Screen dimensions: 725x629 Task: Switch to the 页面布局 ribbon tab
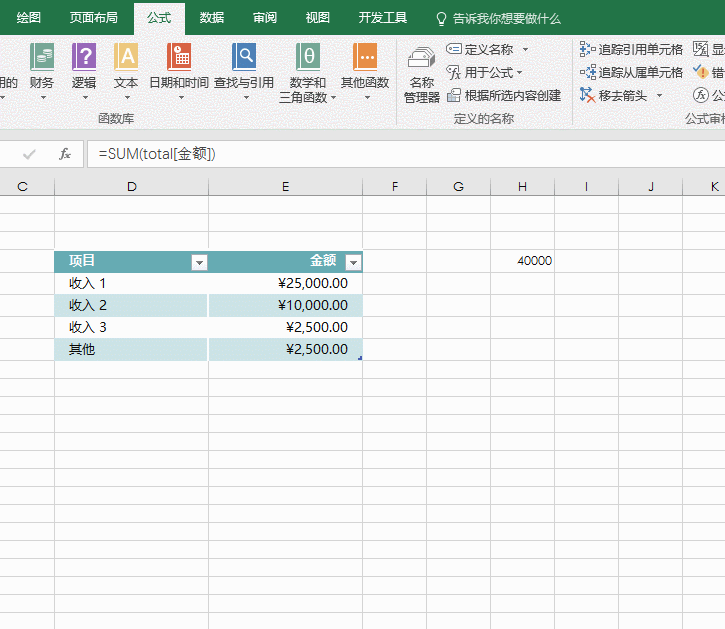[93, 18]
